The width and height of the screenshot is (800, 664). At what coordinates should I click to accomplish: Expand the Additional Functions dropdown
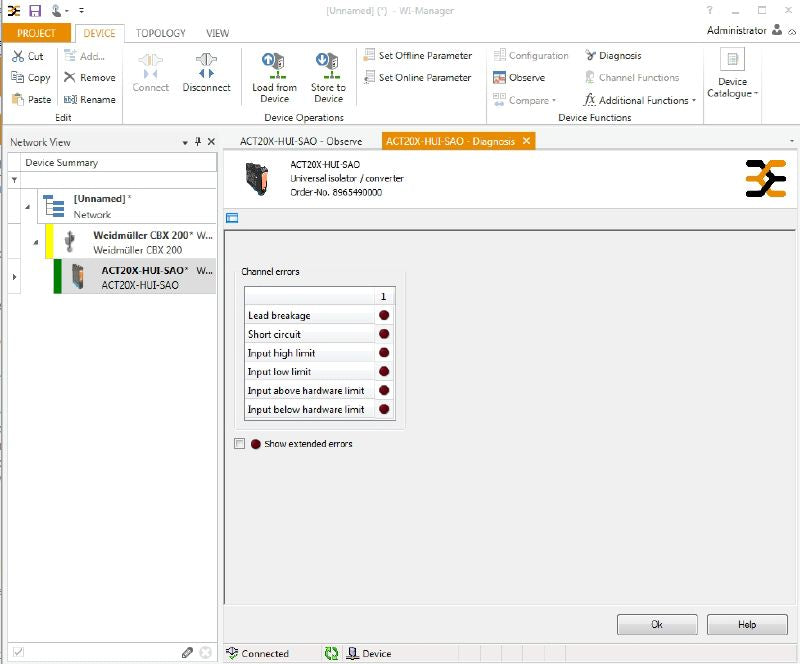(693, 101)
